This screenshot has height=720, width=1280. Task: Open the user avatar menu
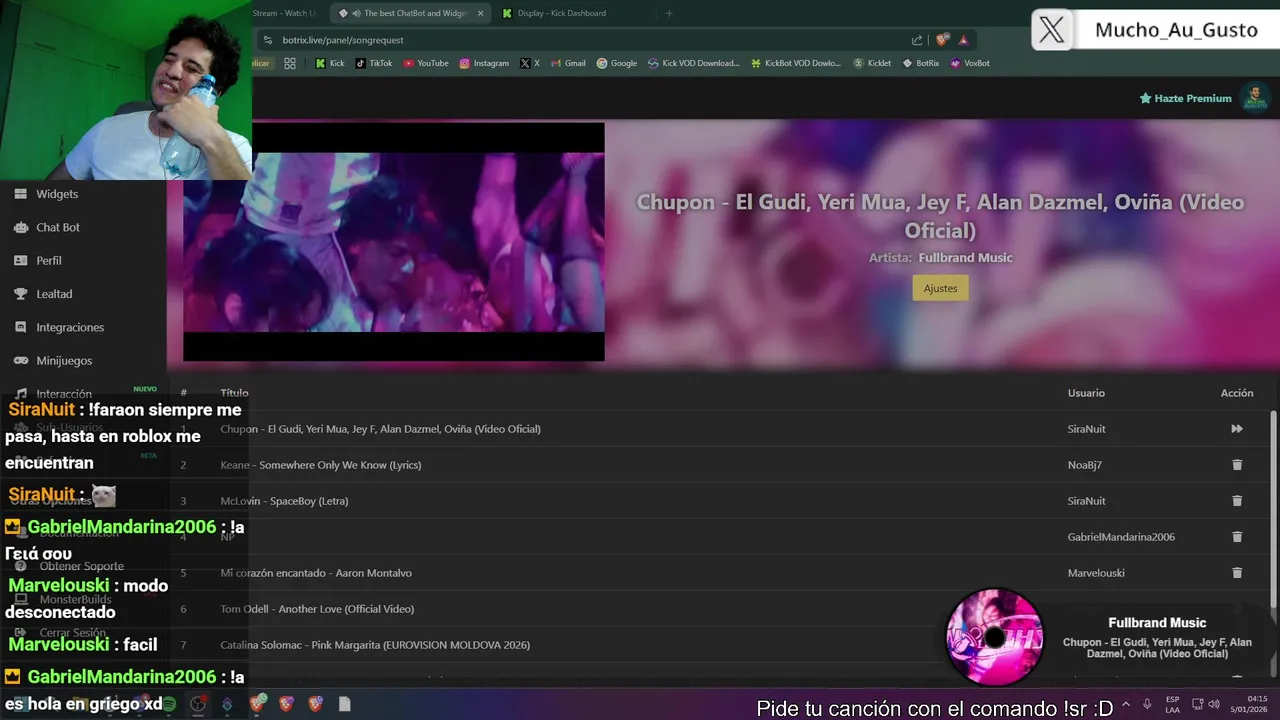point(1254,98)
